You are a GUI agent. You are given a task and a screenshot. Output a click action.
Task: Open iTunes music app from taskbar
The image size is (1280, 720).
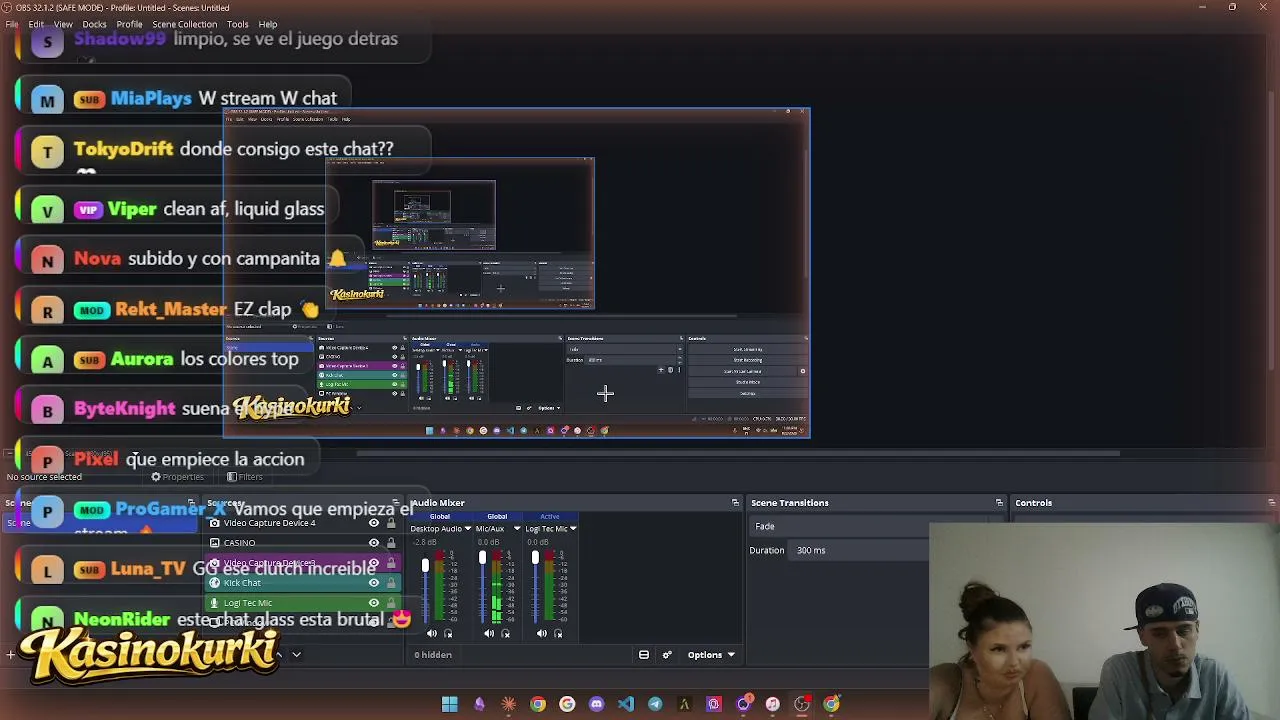[772, 704]
